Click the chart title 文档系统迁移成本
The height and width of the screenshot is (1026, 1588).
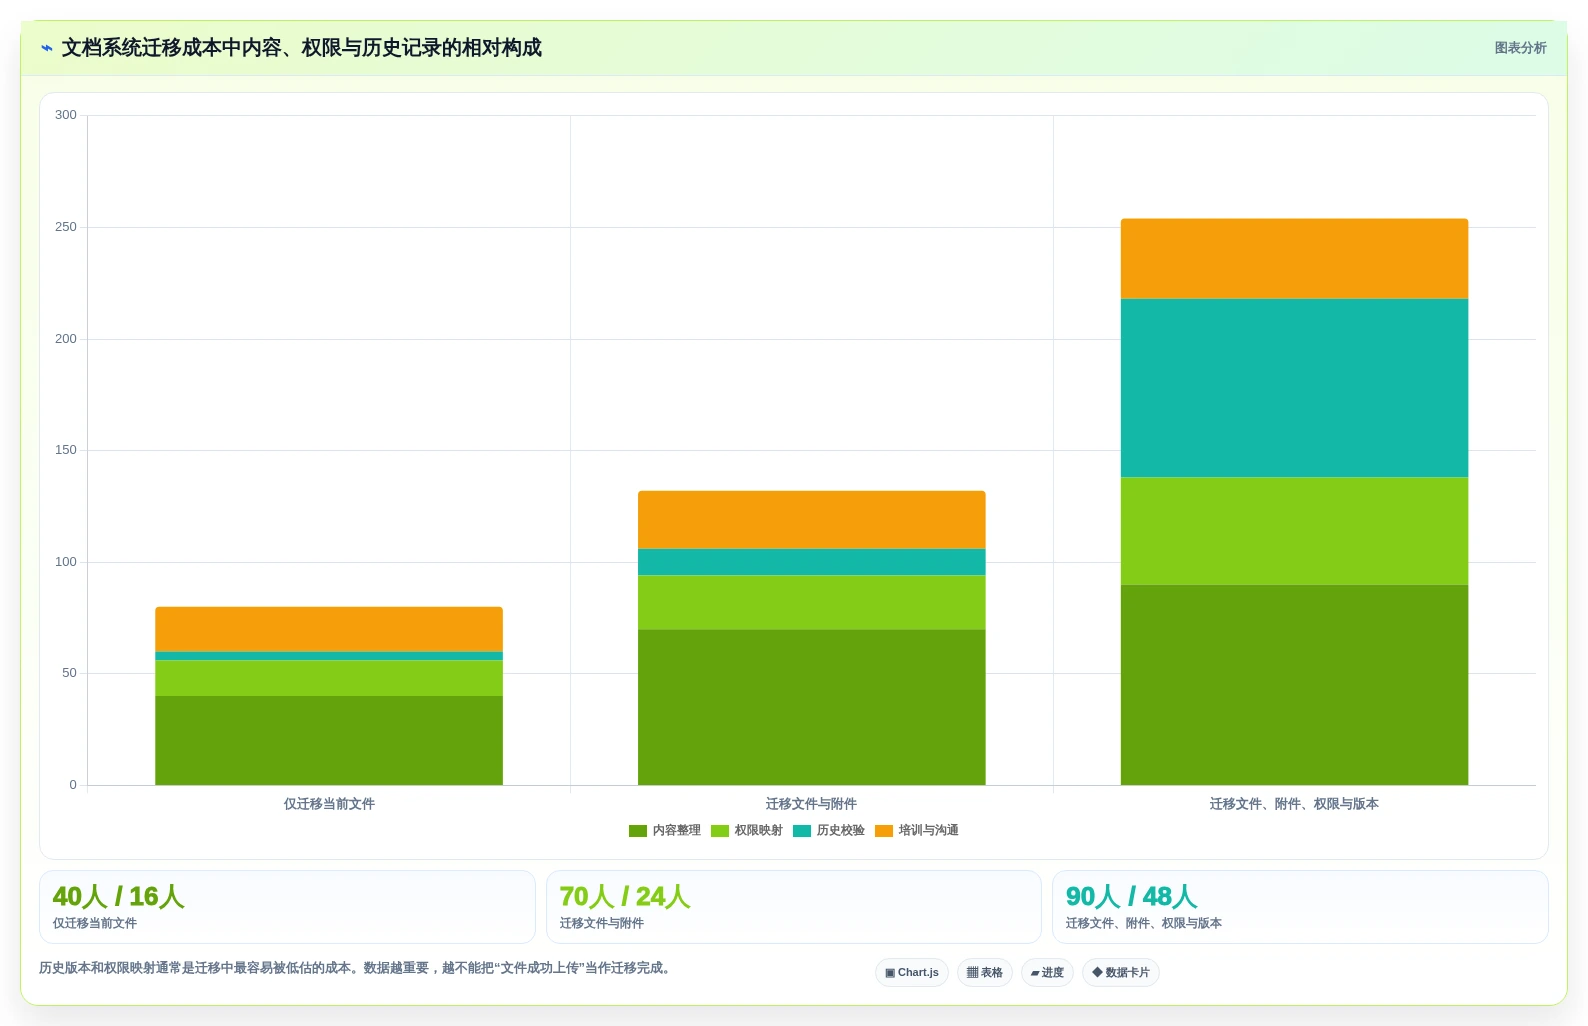(302, 48)
